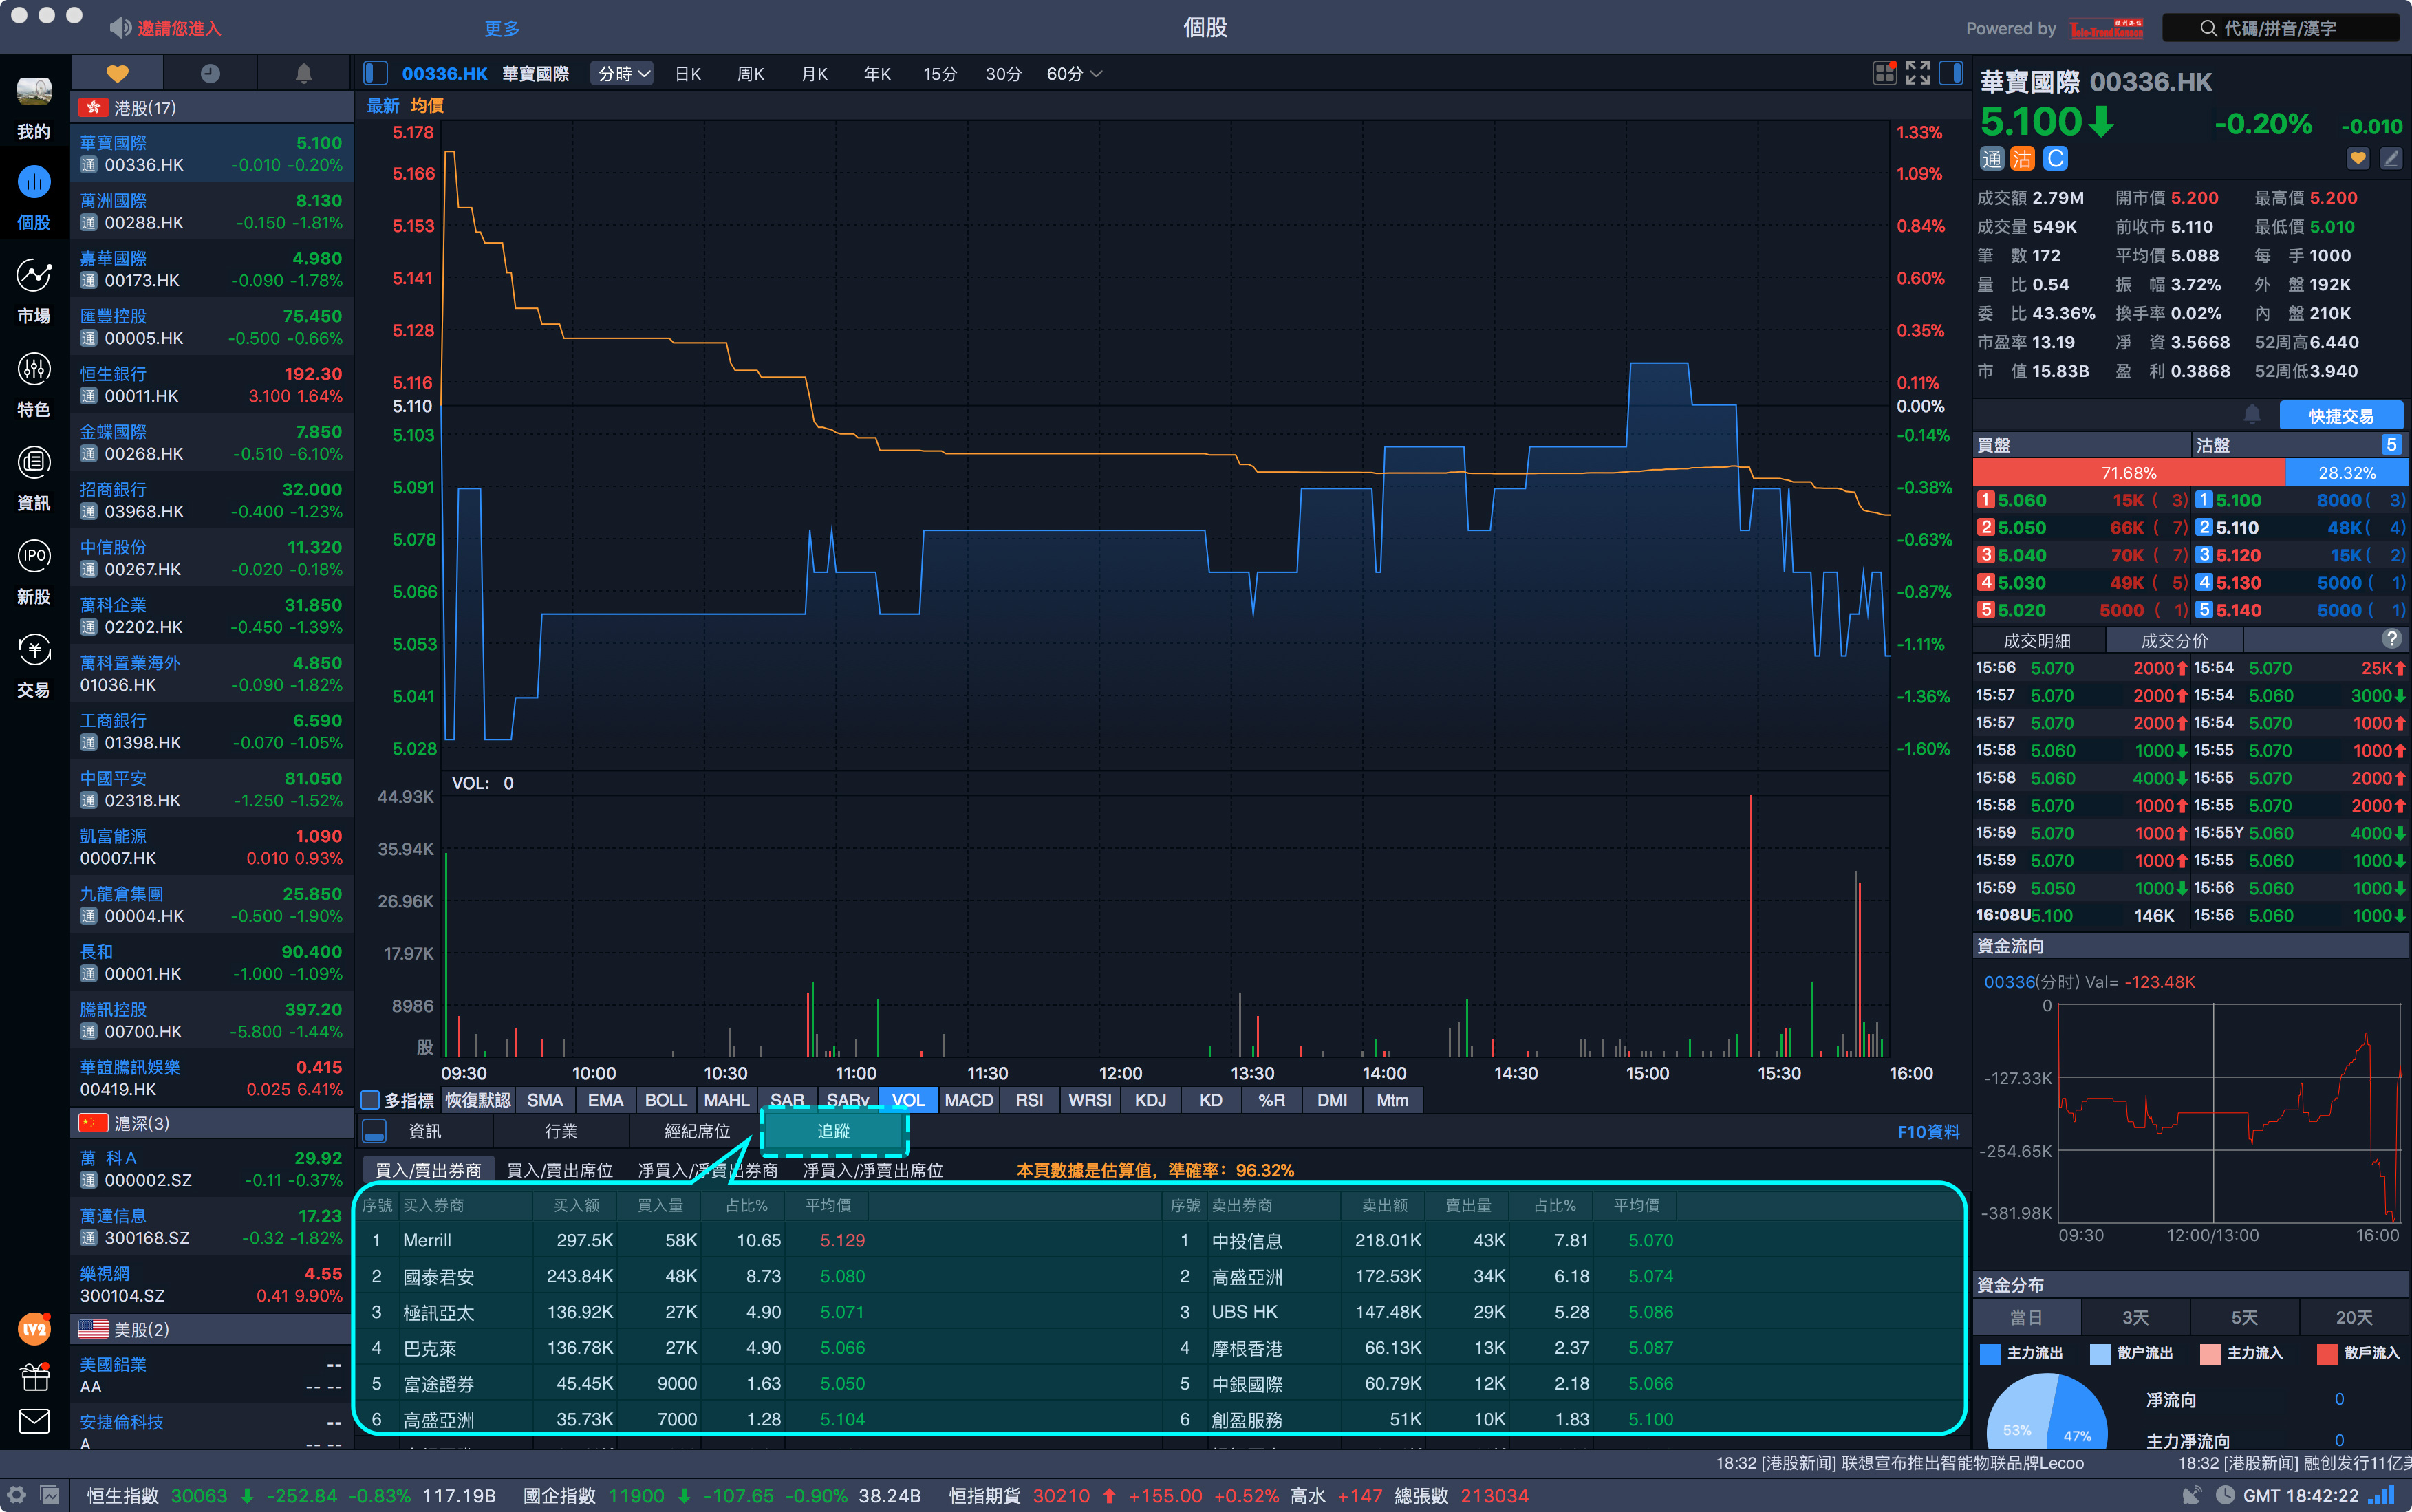The height and width of the screenshot is (1512, 2412).
Task: Open the LV2 level badge icon
Action: [34, 1328]
